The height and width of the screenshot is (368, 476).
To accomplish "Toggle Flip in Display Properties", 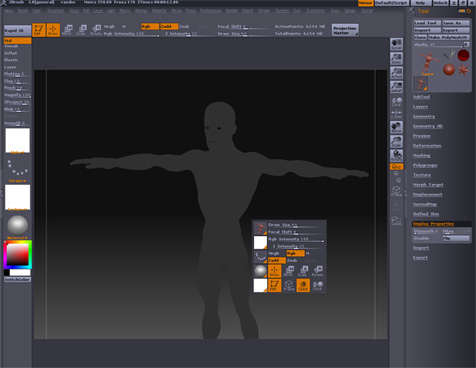I will (x=455, y=238).
